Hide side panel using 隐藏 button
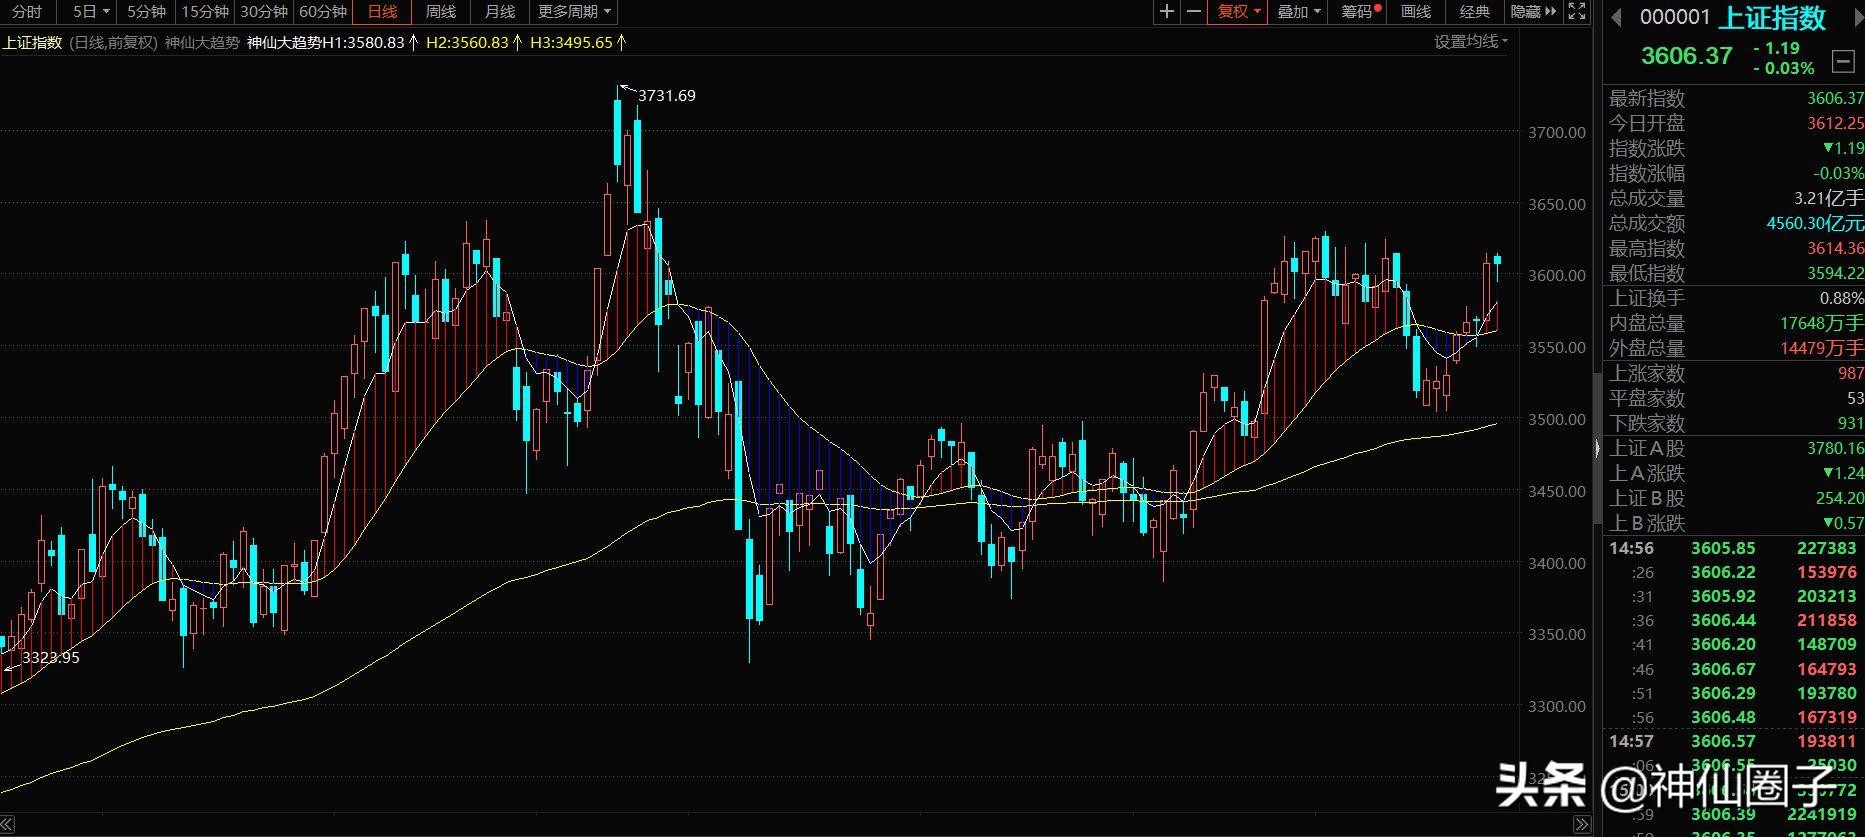Screen dimensions: 1865x837 (x=1534, y=12)
